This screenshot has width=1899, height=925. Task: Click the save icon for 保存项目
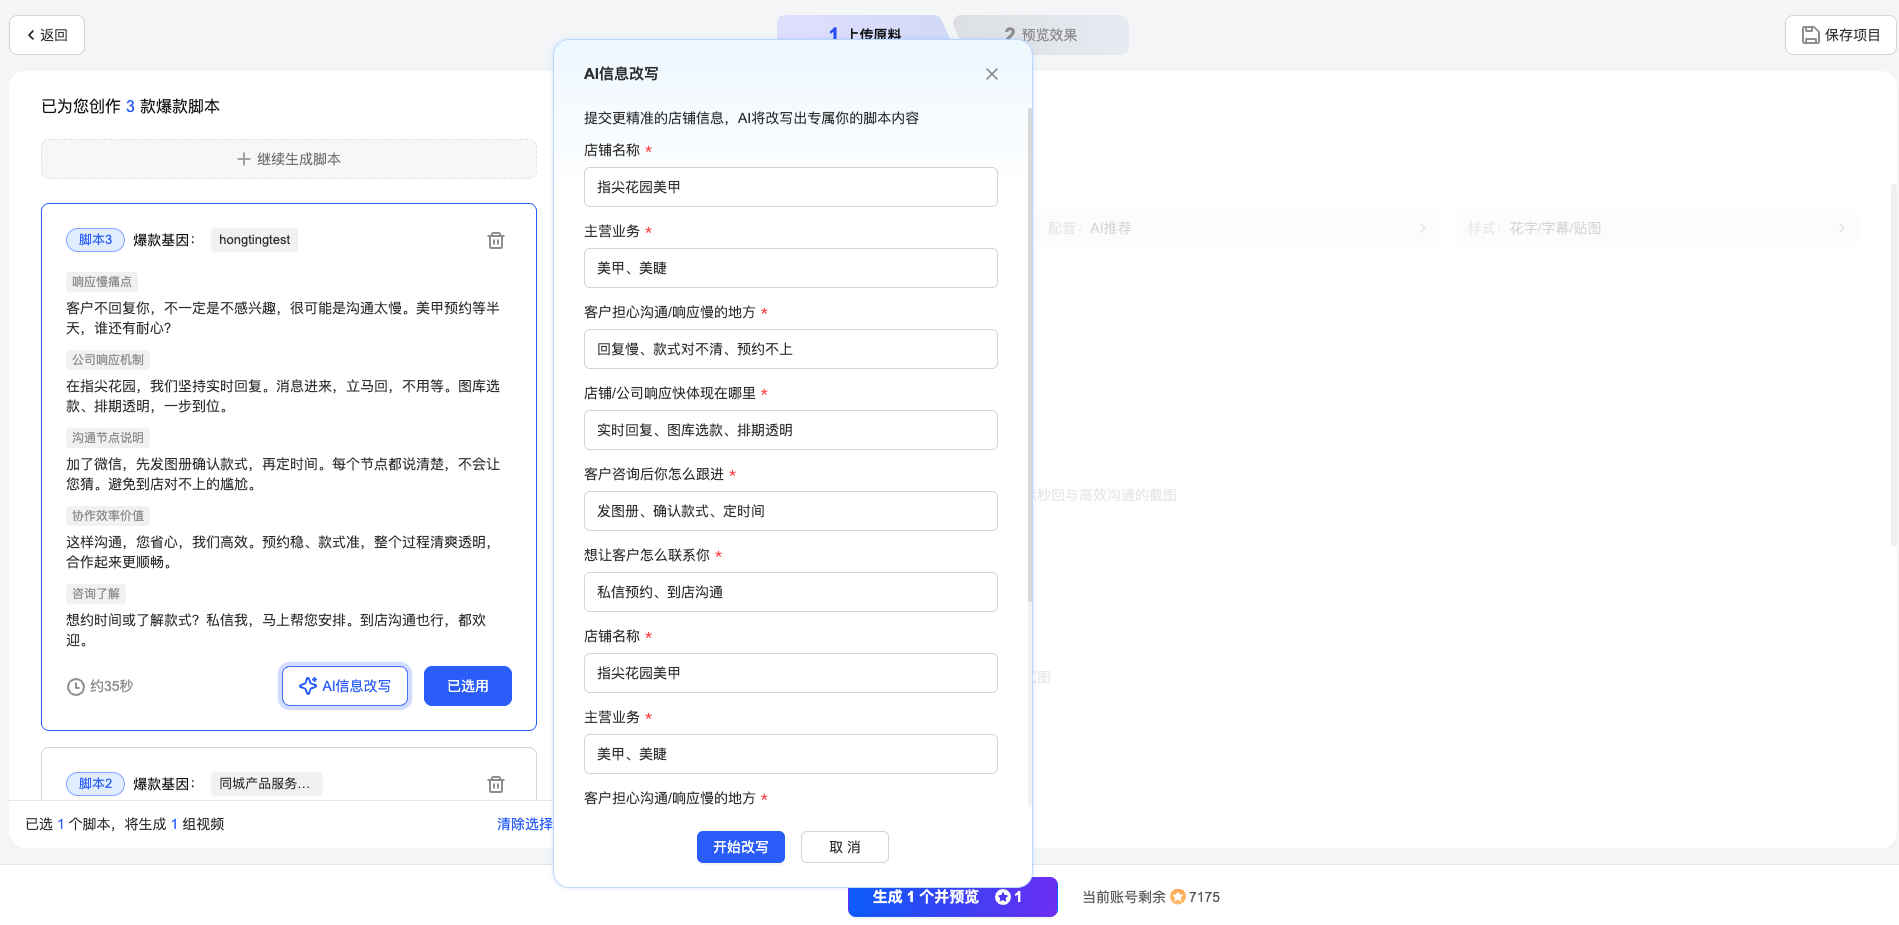point(1810,35)
